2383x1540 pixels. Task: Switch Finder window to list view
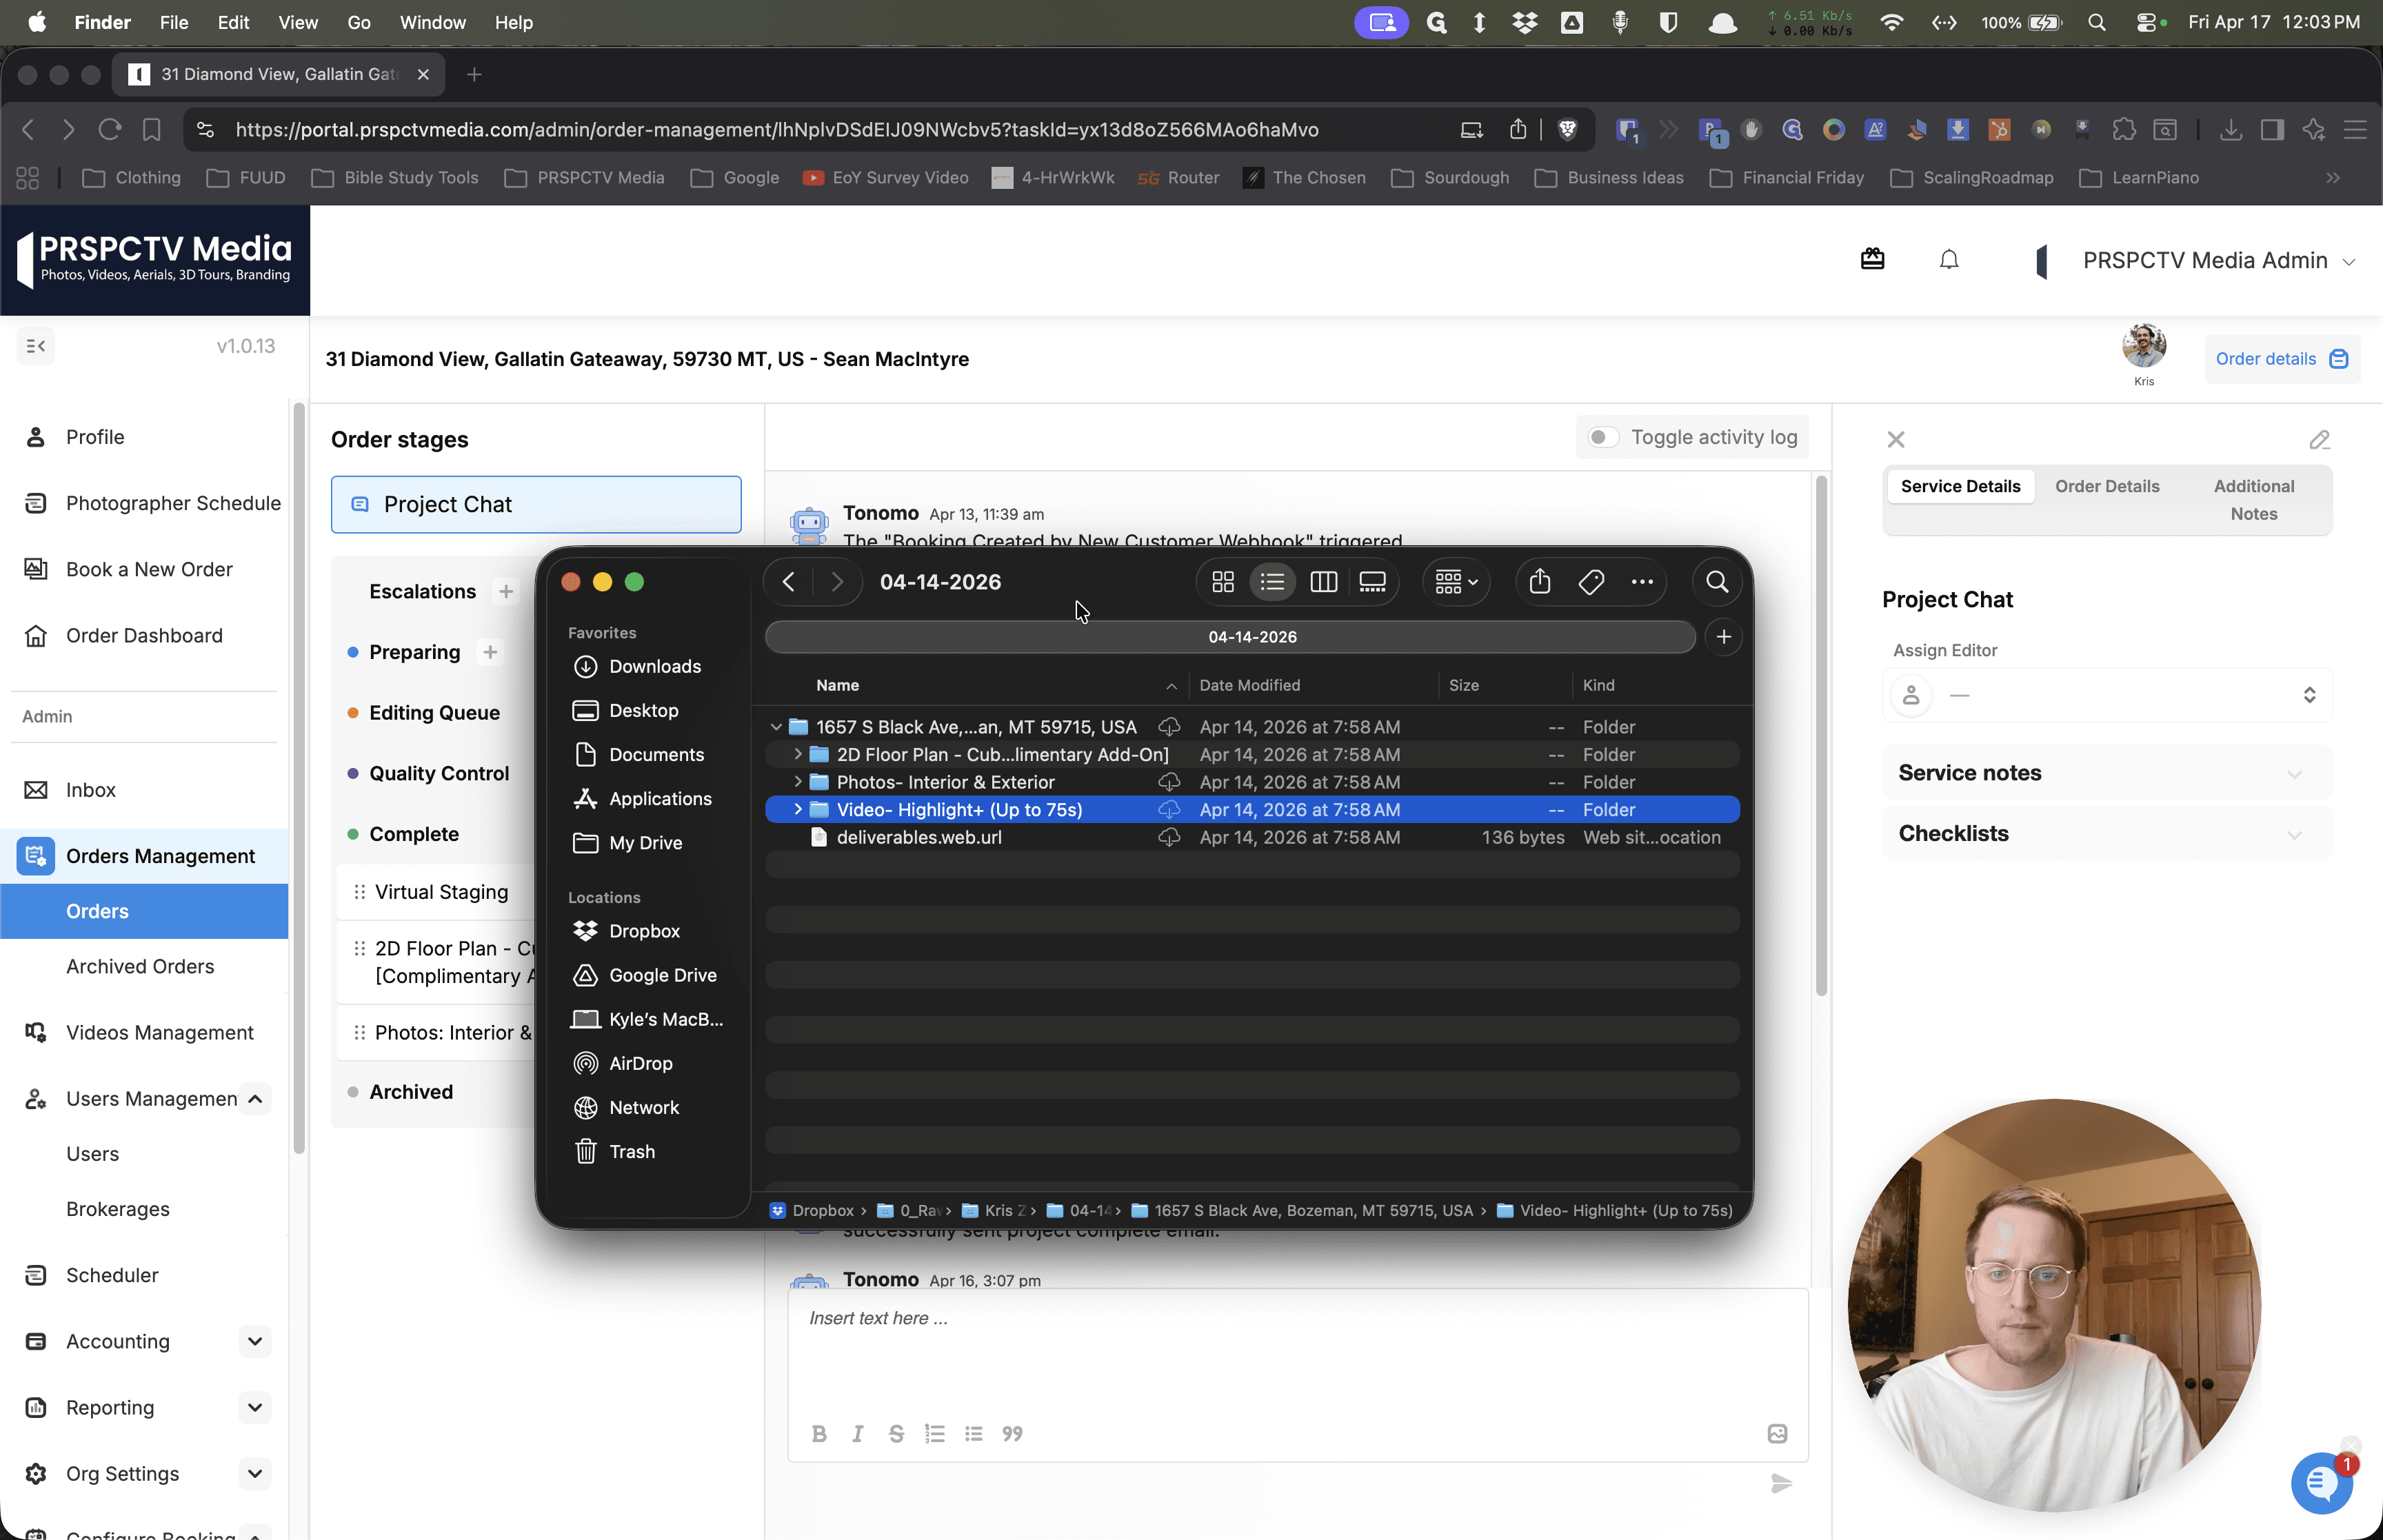click(1272, 582)
